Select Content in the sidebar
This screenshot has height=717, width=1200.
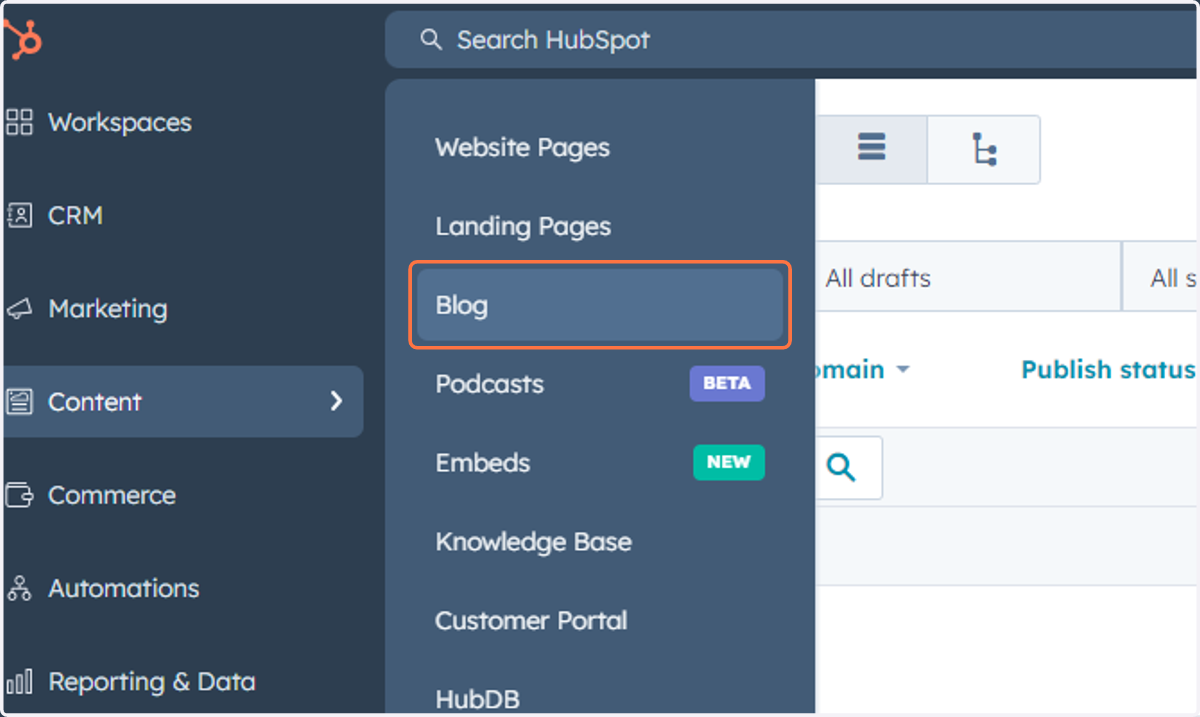point(182,402)
